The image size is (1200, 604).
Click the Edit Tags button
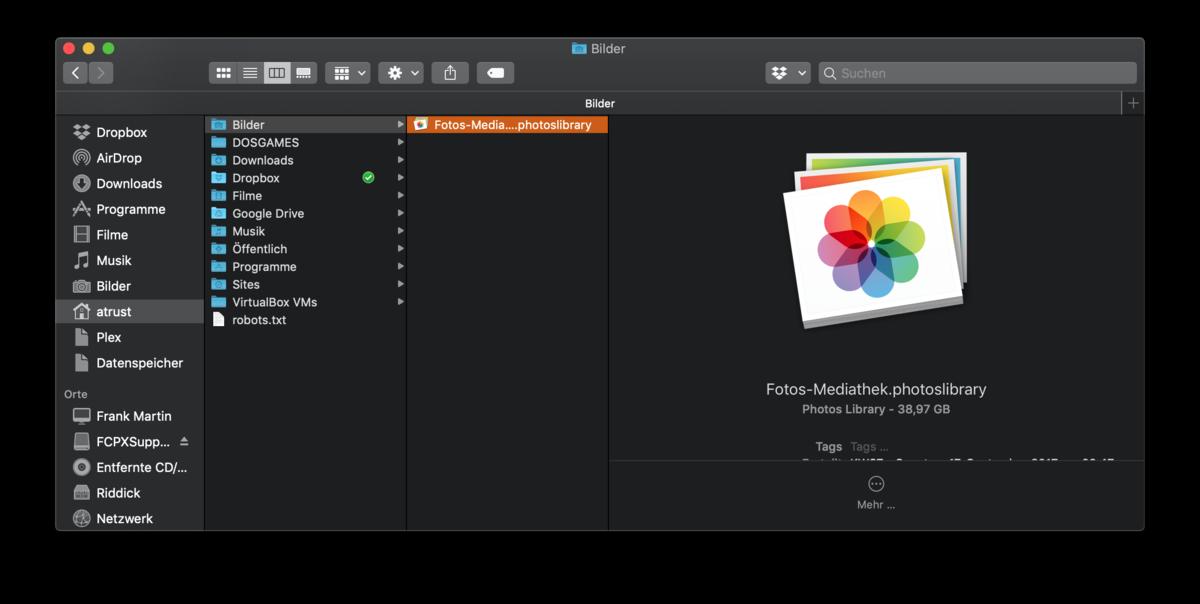click(x=495, y=73)
